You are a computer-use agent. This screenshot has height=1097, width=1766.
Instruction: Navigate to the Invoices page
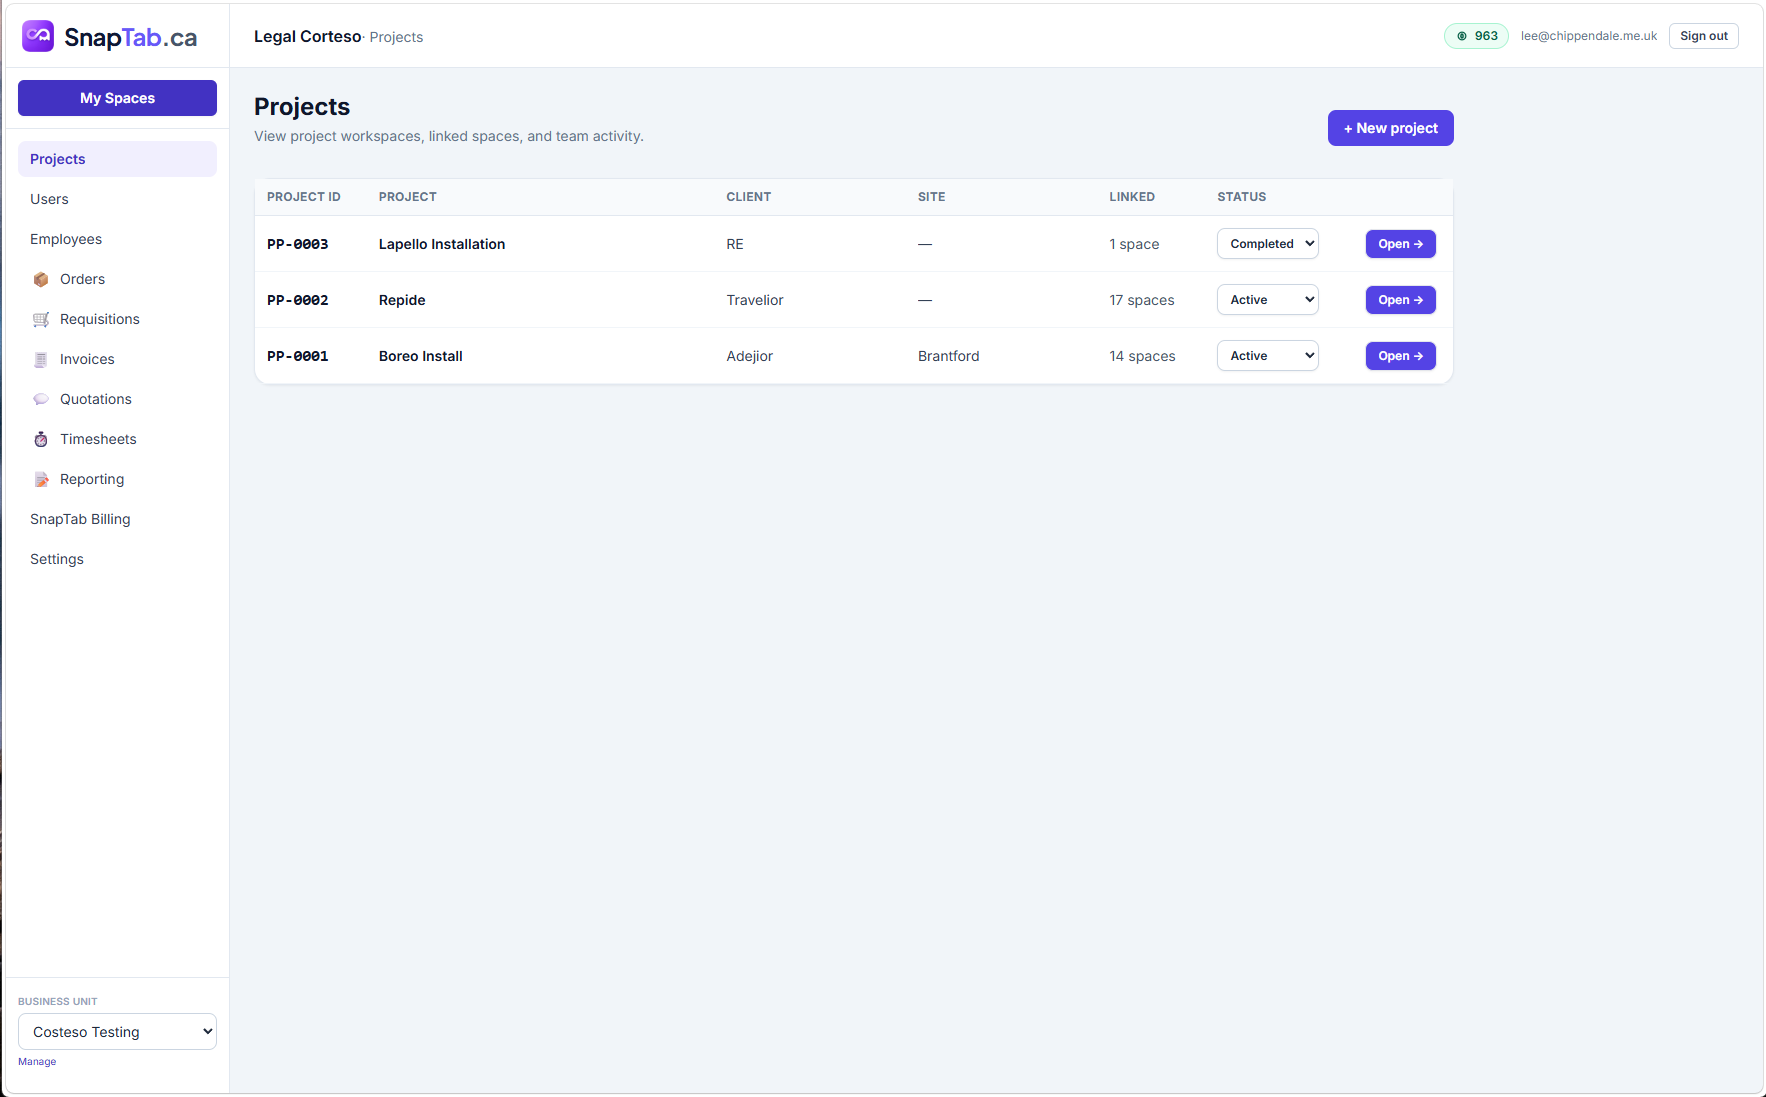(117, 359)
